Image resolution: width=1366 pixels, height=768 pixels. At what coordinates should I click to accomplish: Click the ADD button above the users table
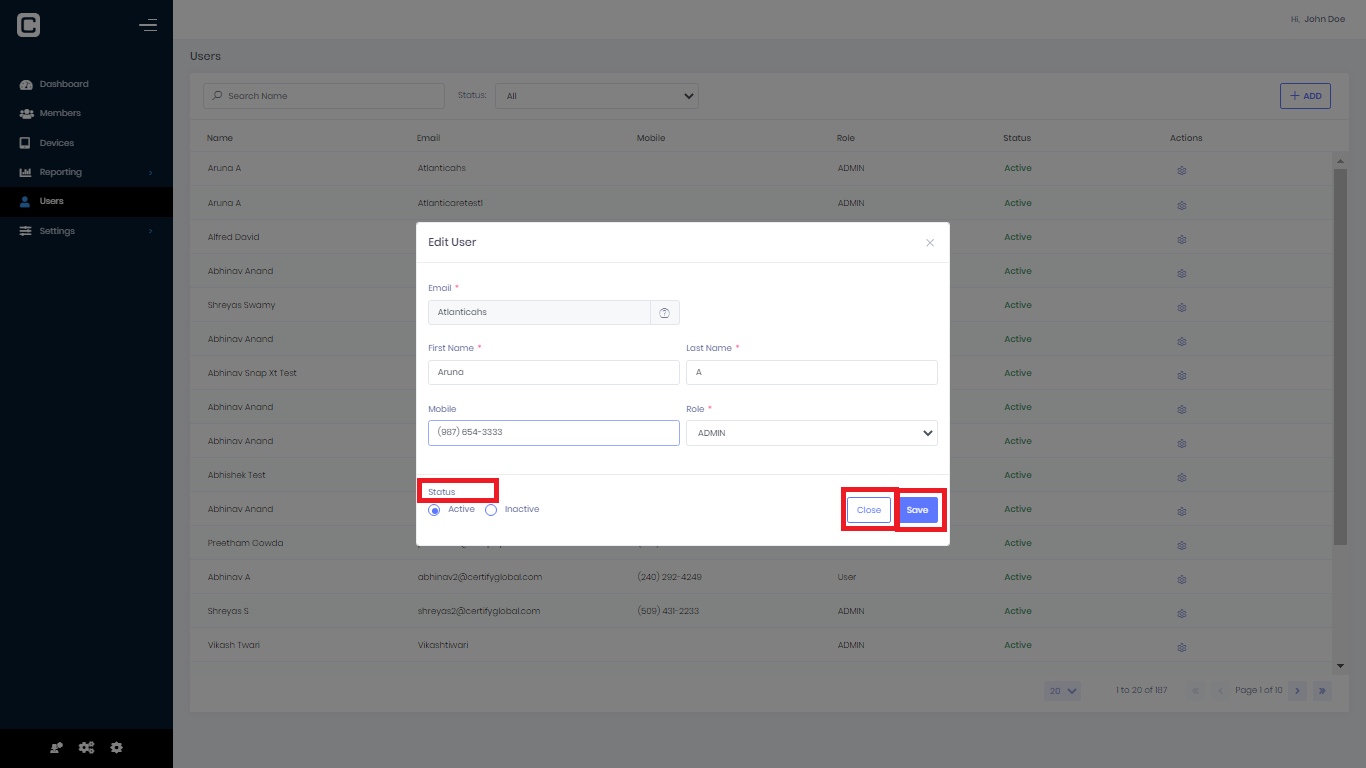(1305, 95)
